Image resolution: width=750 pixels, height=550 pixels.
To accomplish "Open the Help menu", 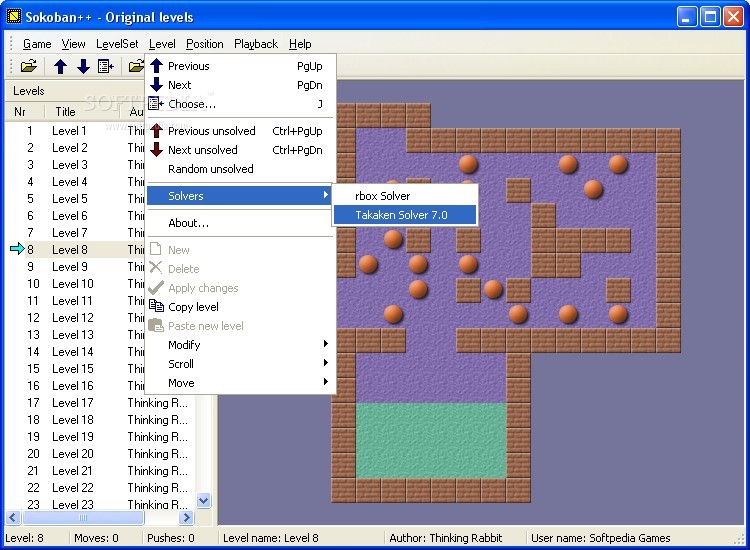I will pyautogui.click(x=300, y=44).
